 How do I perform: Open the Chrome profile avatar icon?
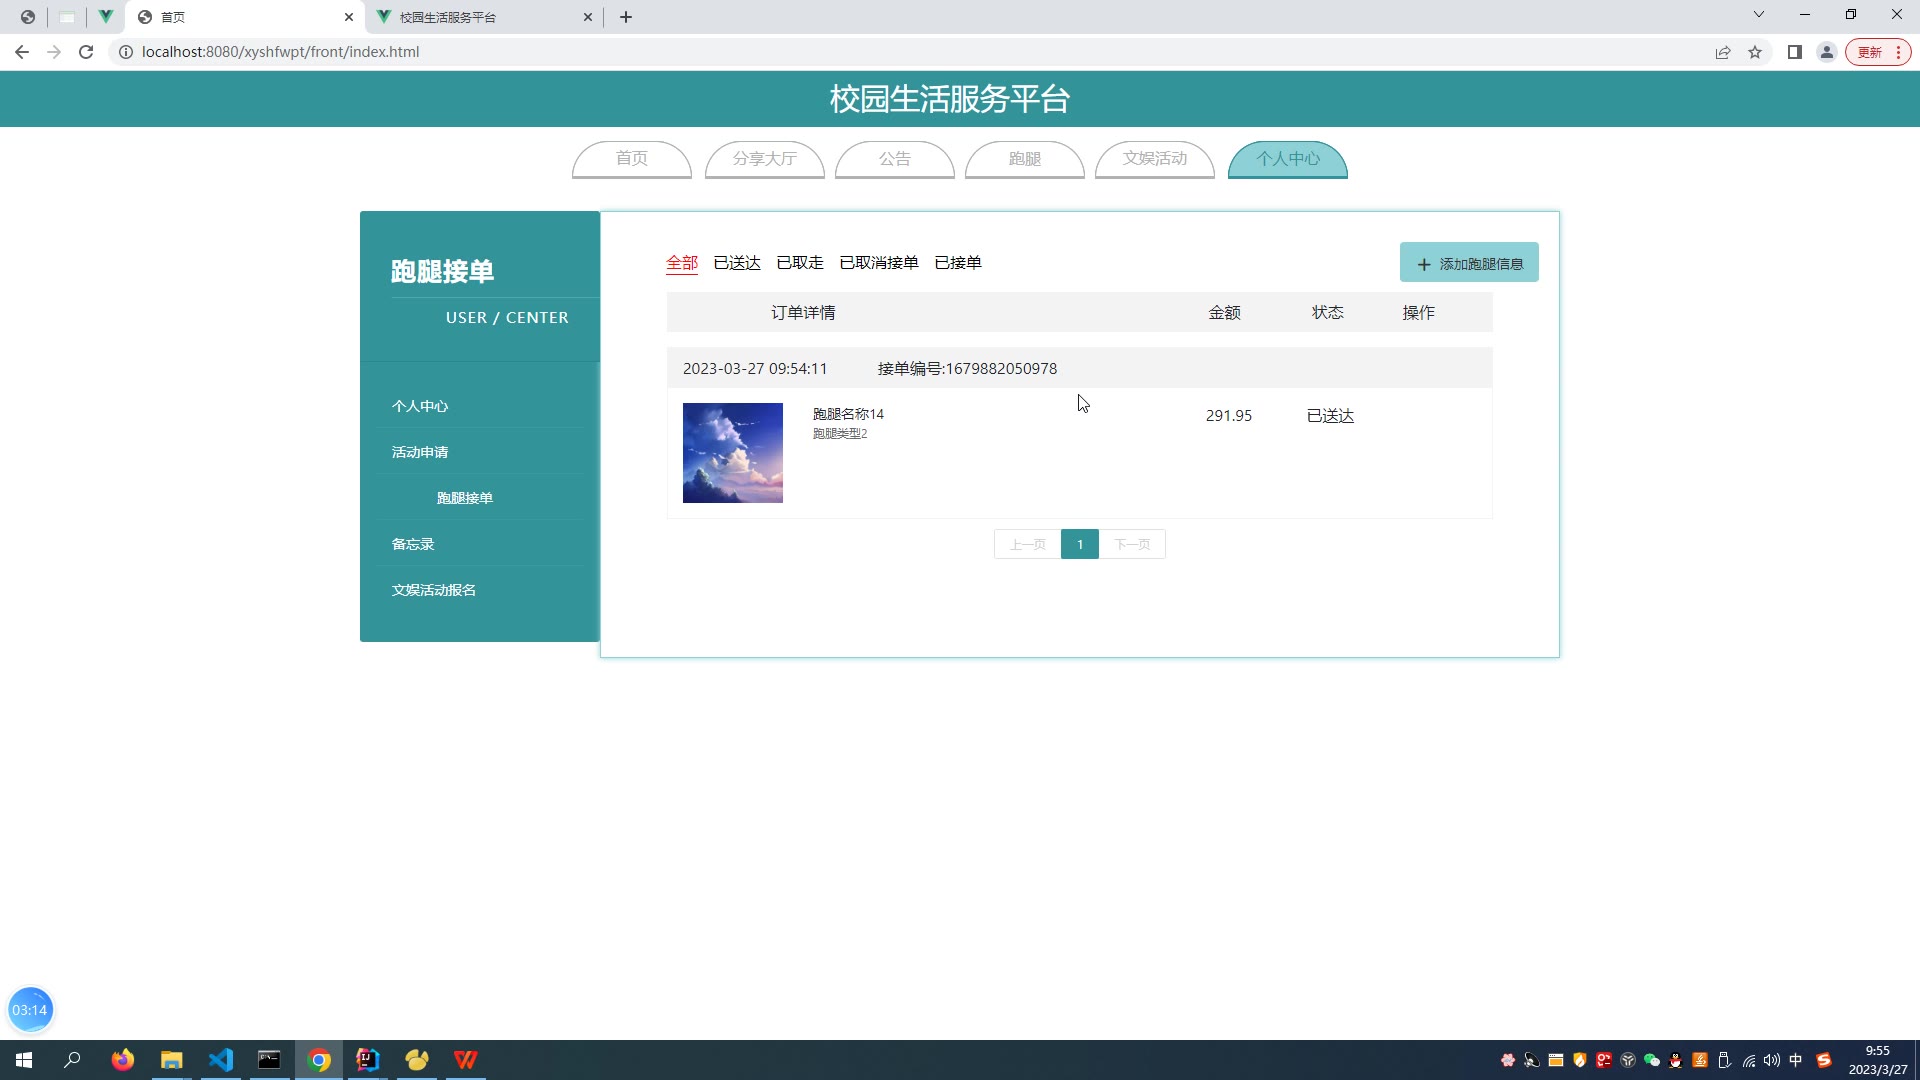point(1827,52)
